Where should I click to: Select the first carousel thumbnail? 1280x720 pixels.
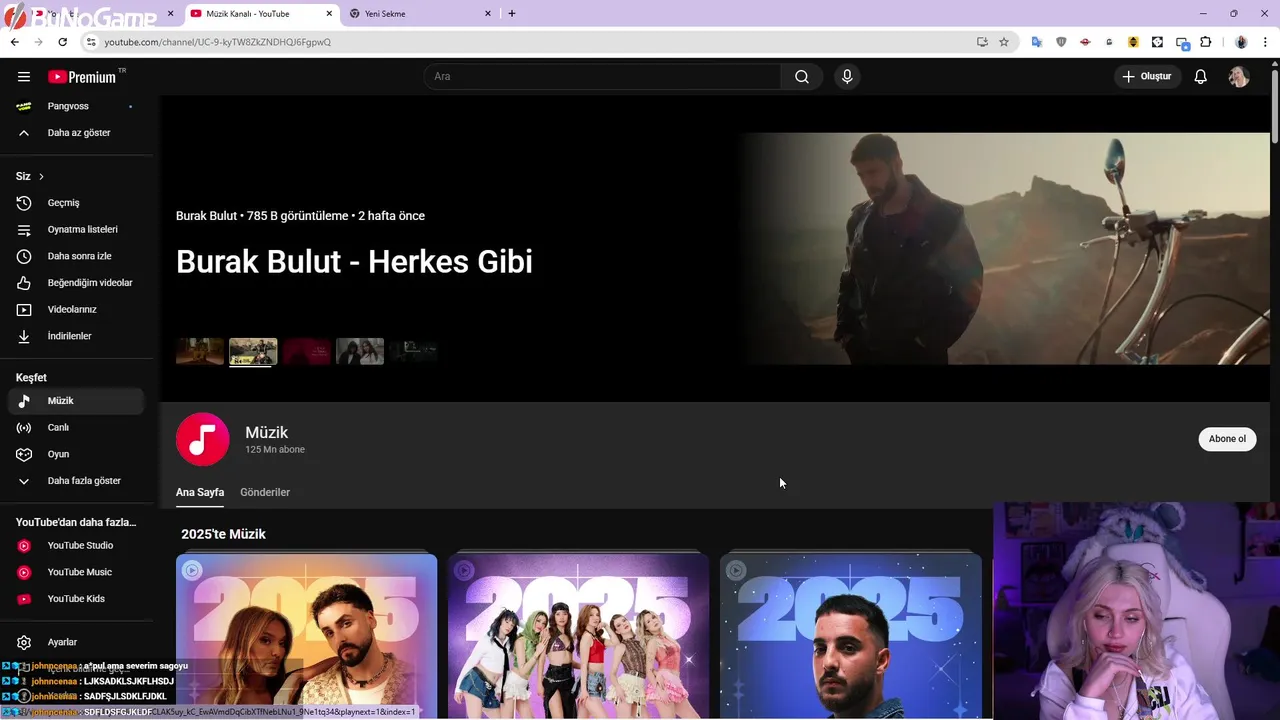click(x=200, y=351)
